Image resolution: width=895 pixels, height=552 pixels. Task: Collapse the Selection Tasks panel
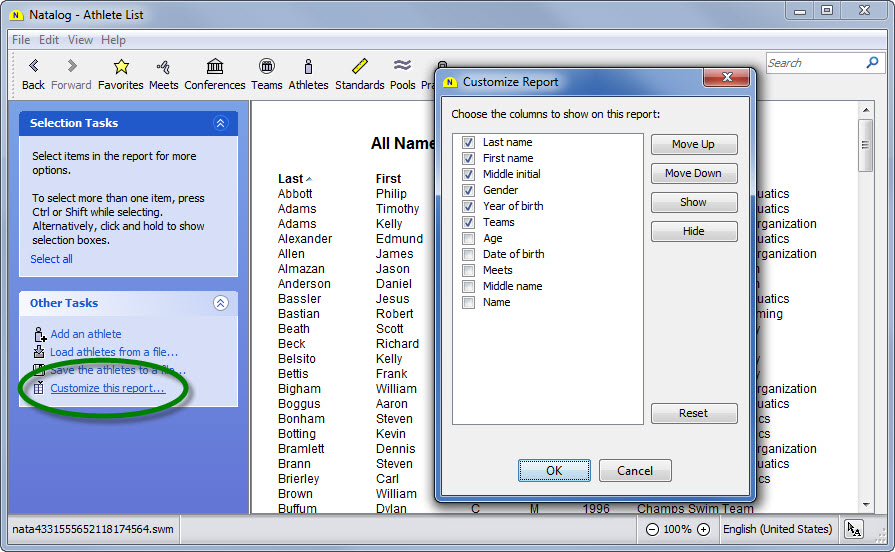point(221,123)
